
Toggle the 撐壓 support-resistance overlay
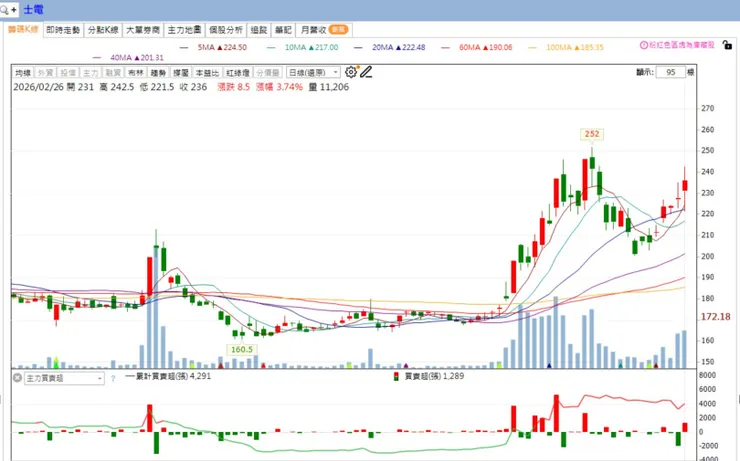pyautogui.click(x=181, y=73)
